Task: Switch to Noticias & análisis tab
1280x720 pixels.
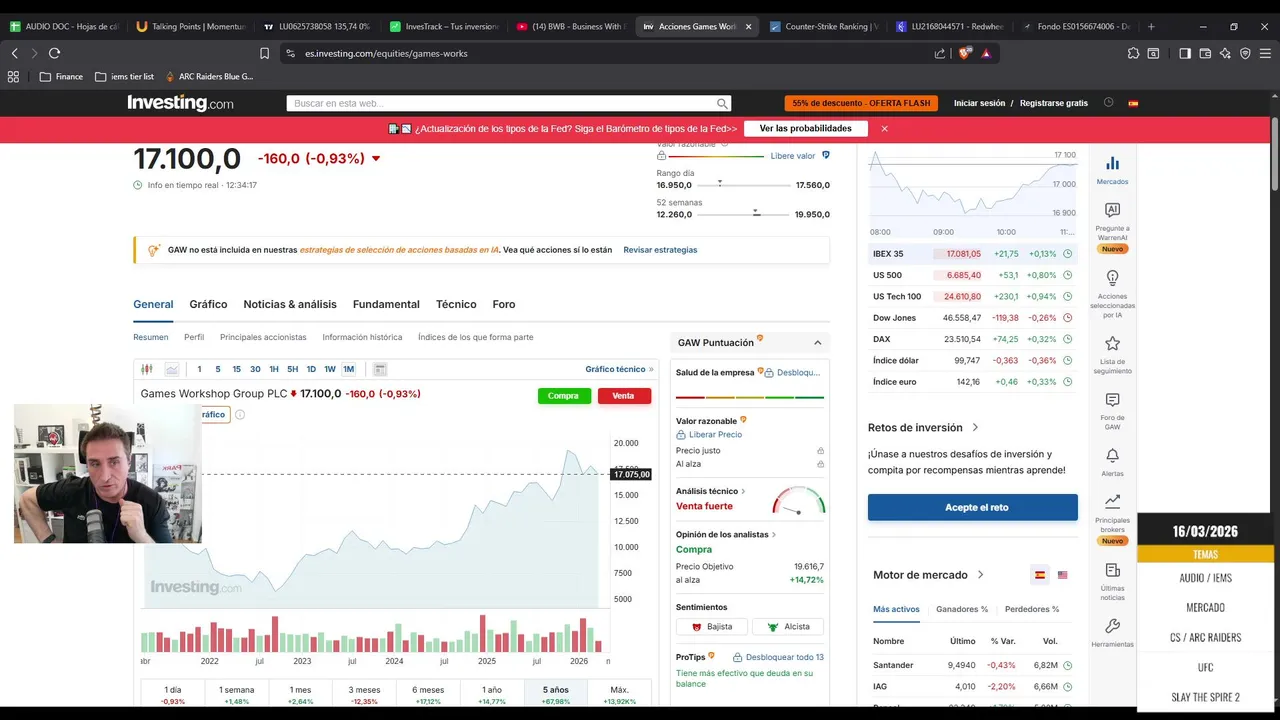Action: (290, 304)
